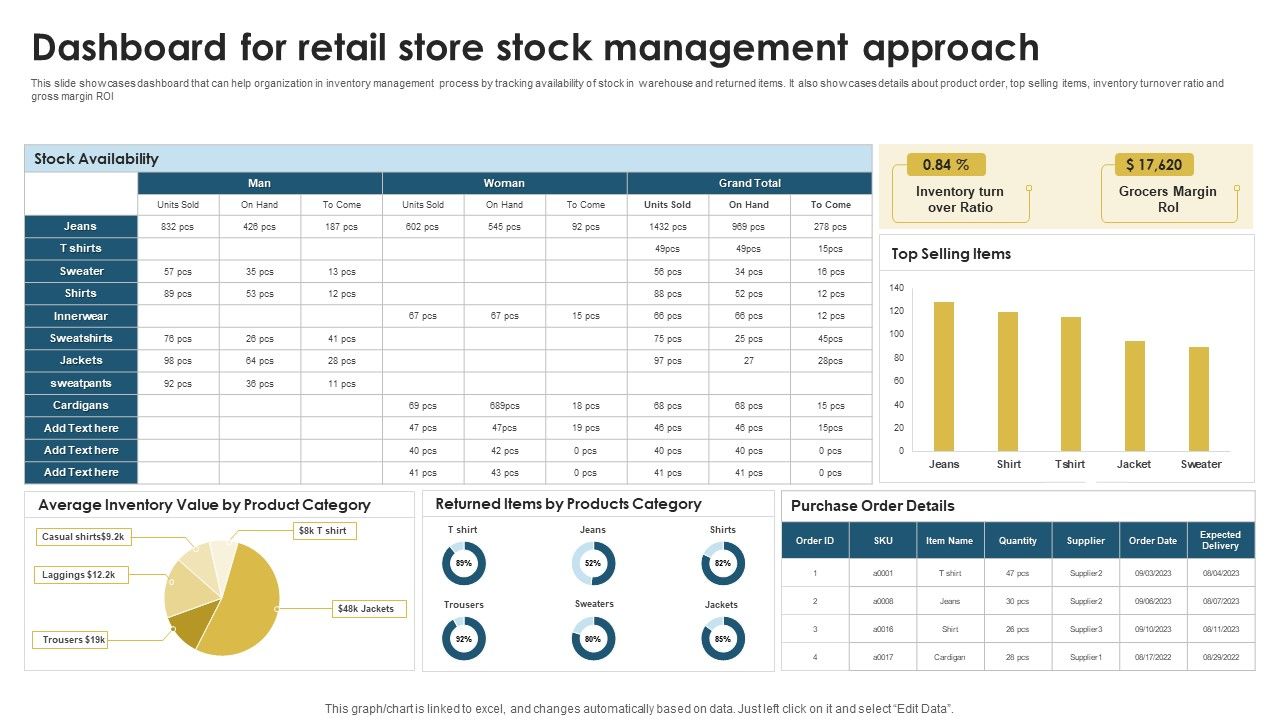Select the Jeans 52% returned items donut
This screenshot has width=1280, height=720.
point(593,563)
